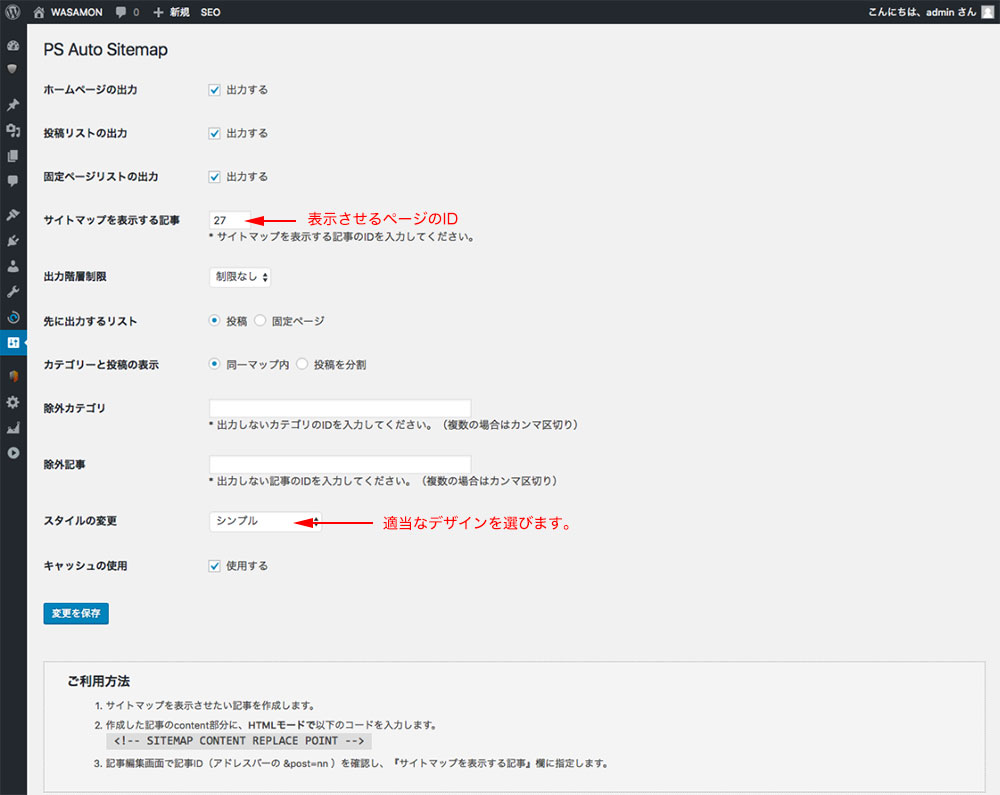Open the 新規 (new) plus menu
This screenshot has width=1000, height=795.
171,12
